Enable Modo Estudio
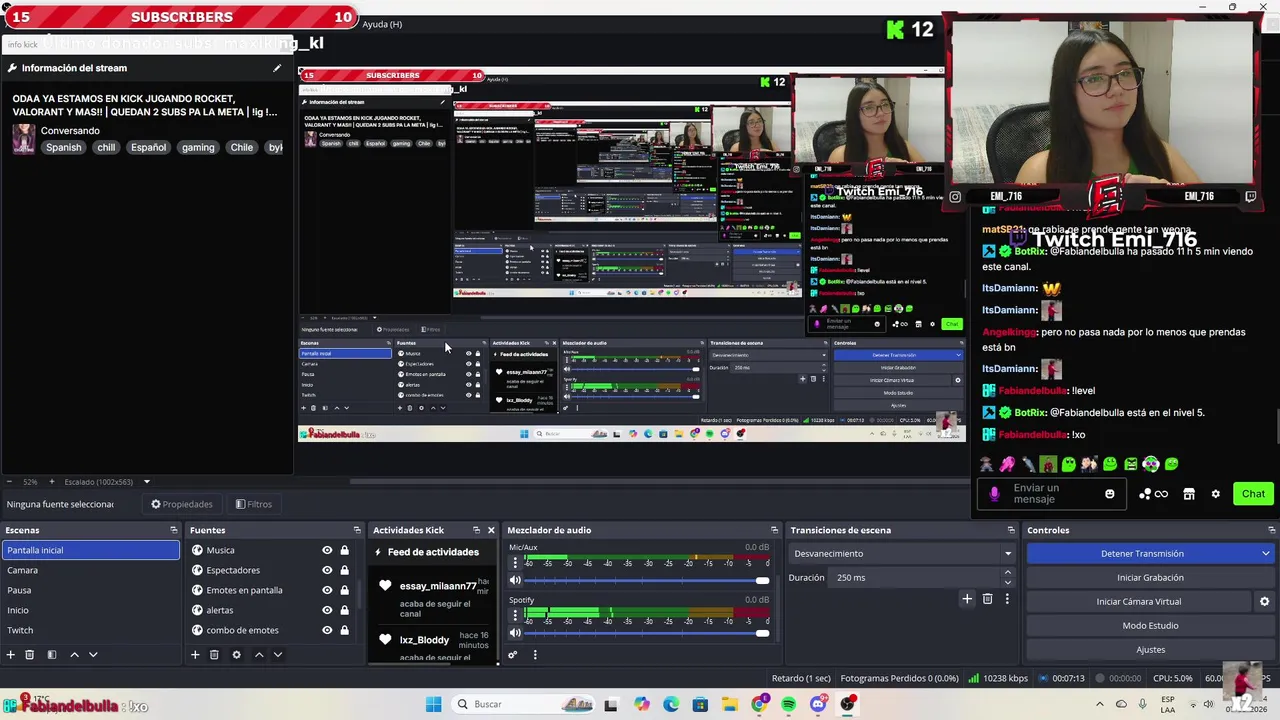This screenshot has height=720, width=1280. coord(1150,626)
